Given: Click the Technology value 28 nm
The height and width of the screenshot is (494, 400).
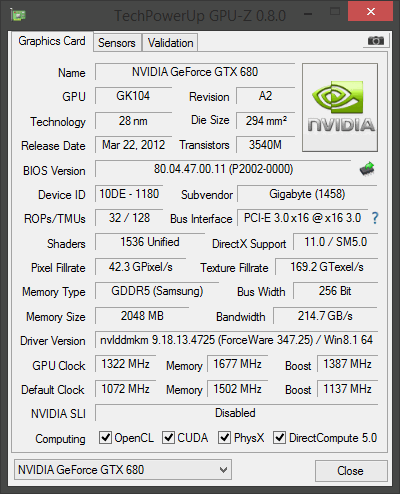Looking at the screenshot, I should 133,121.
